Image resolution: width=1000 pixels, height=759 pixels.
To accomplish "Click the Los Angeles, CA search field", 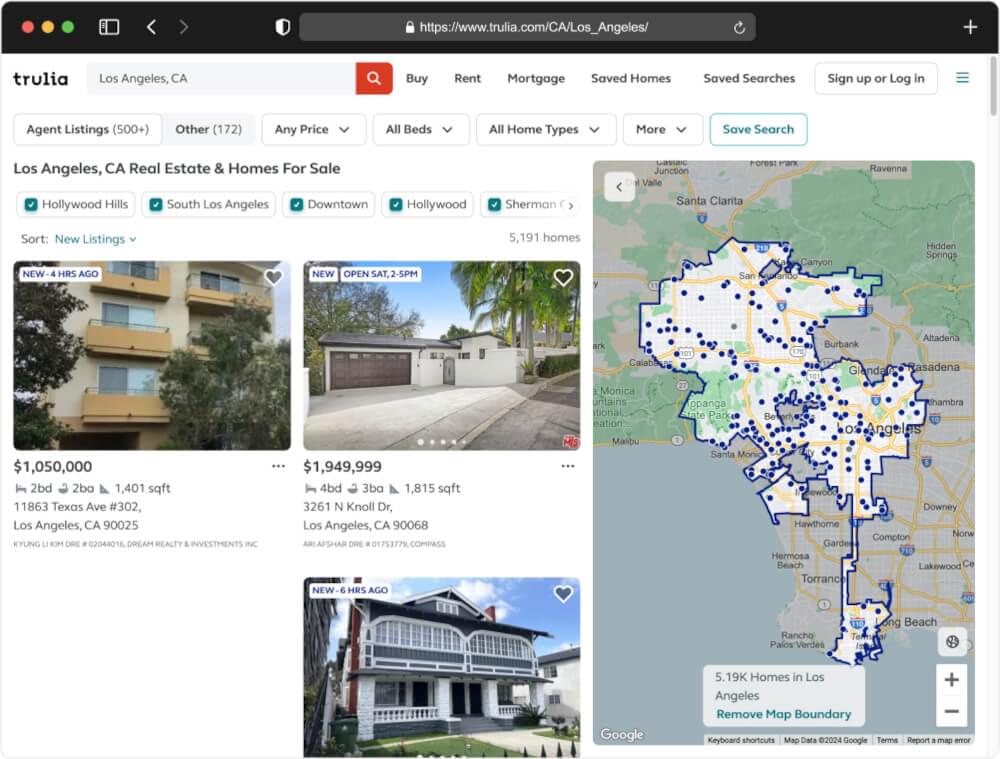I will (x=220, y=77).
